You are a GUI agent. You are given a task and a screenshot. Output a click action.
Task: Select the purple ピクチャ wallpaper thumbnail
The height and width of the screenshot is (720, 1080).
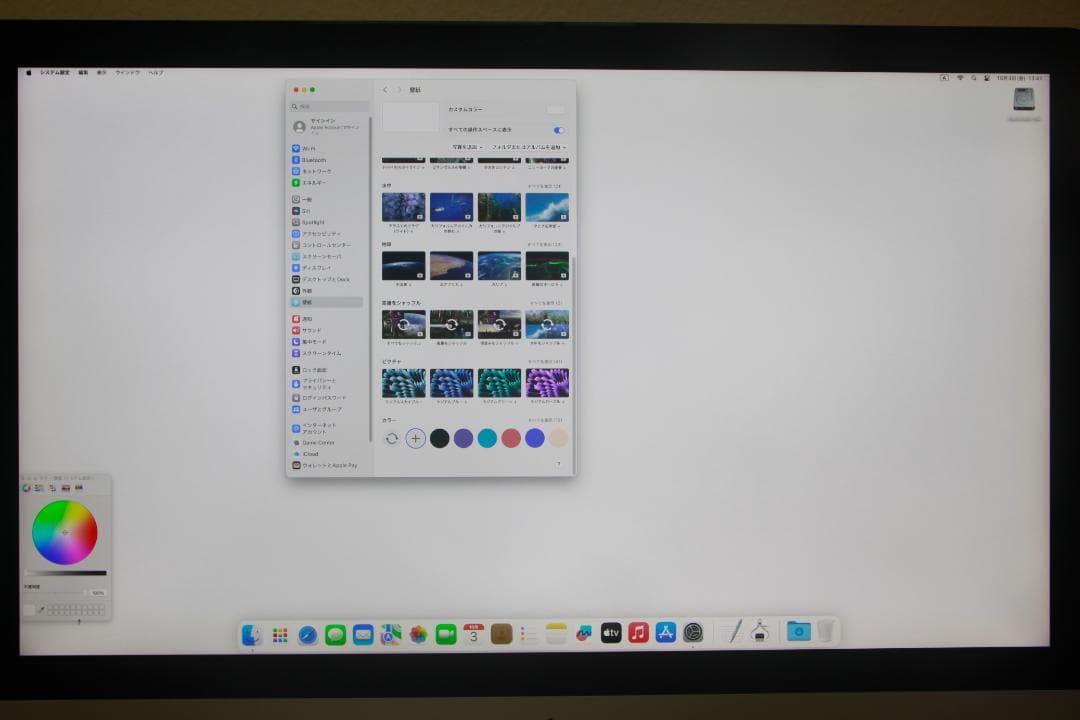click(546, 383)
